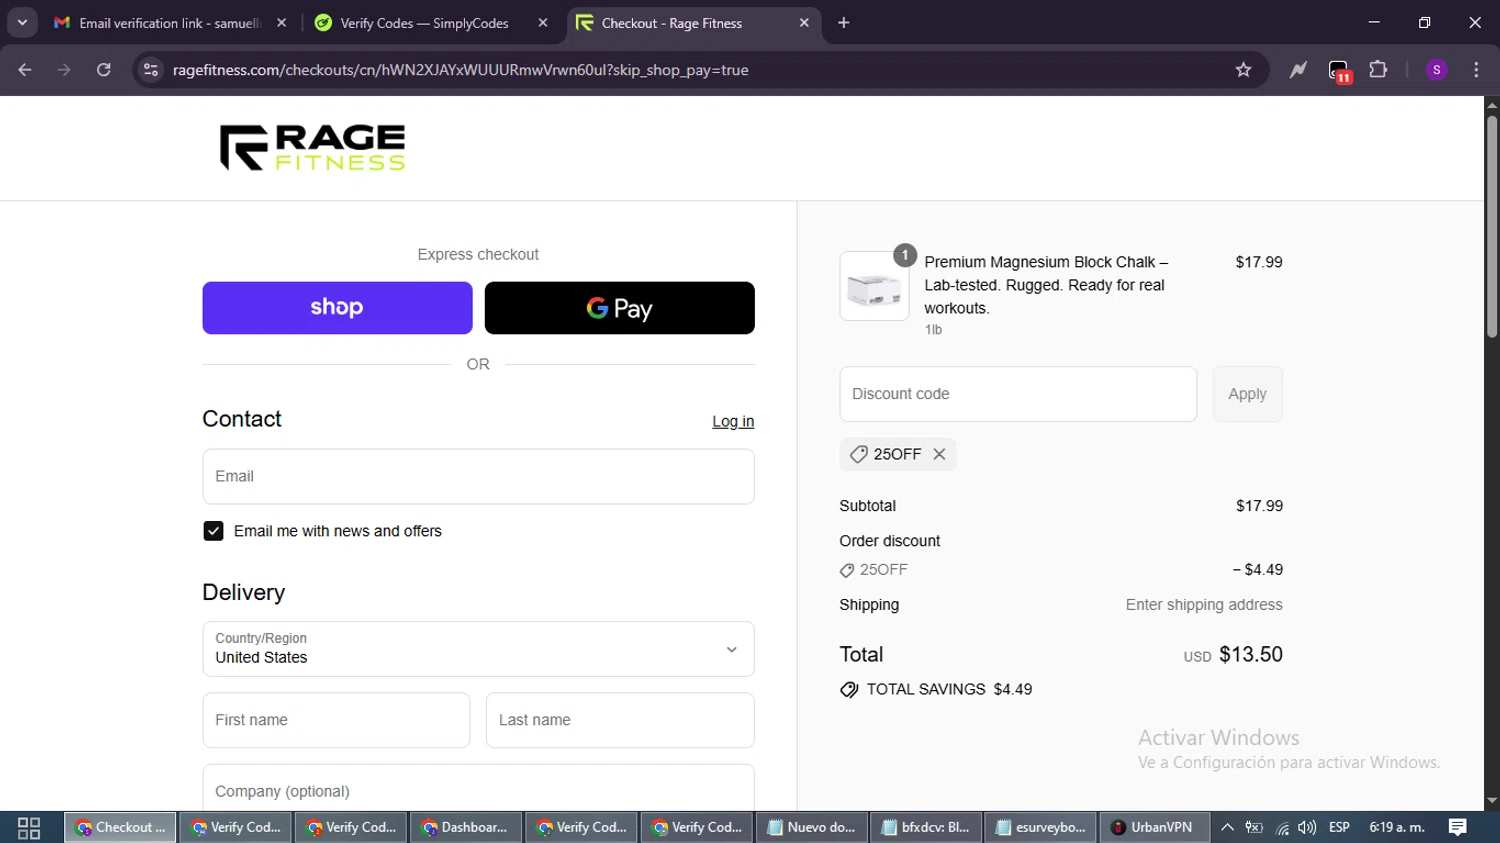Open the Chrome profile avatar S
The image size is (1500, 843).
(x=1436, y=70)
